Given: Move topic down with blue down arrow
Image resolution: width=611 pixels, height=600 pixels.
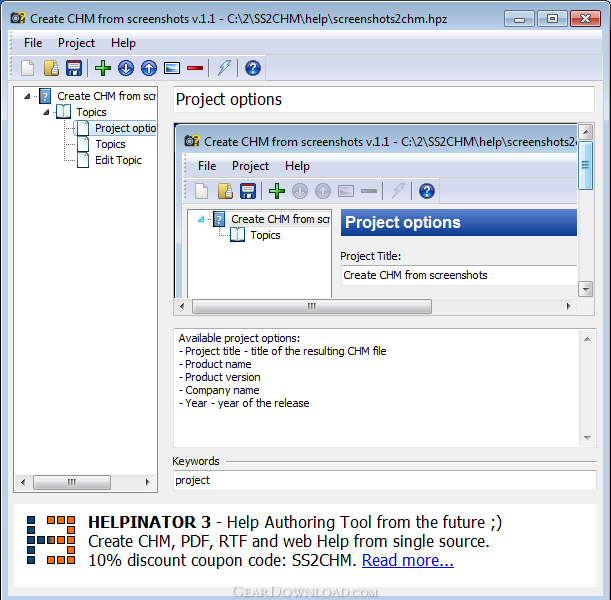Looking at the screenshot, I should pyautogui.click(x=125, y=68).
